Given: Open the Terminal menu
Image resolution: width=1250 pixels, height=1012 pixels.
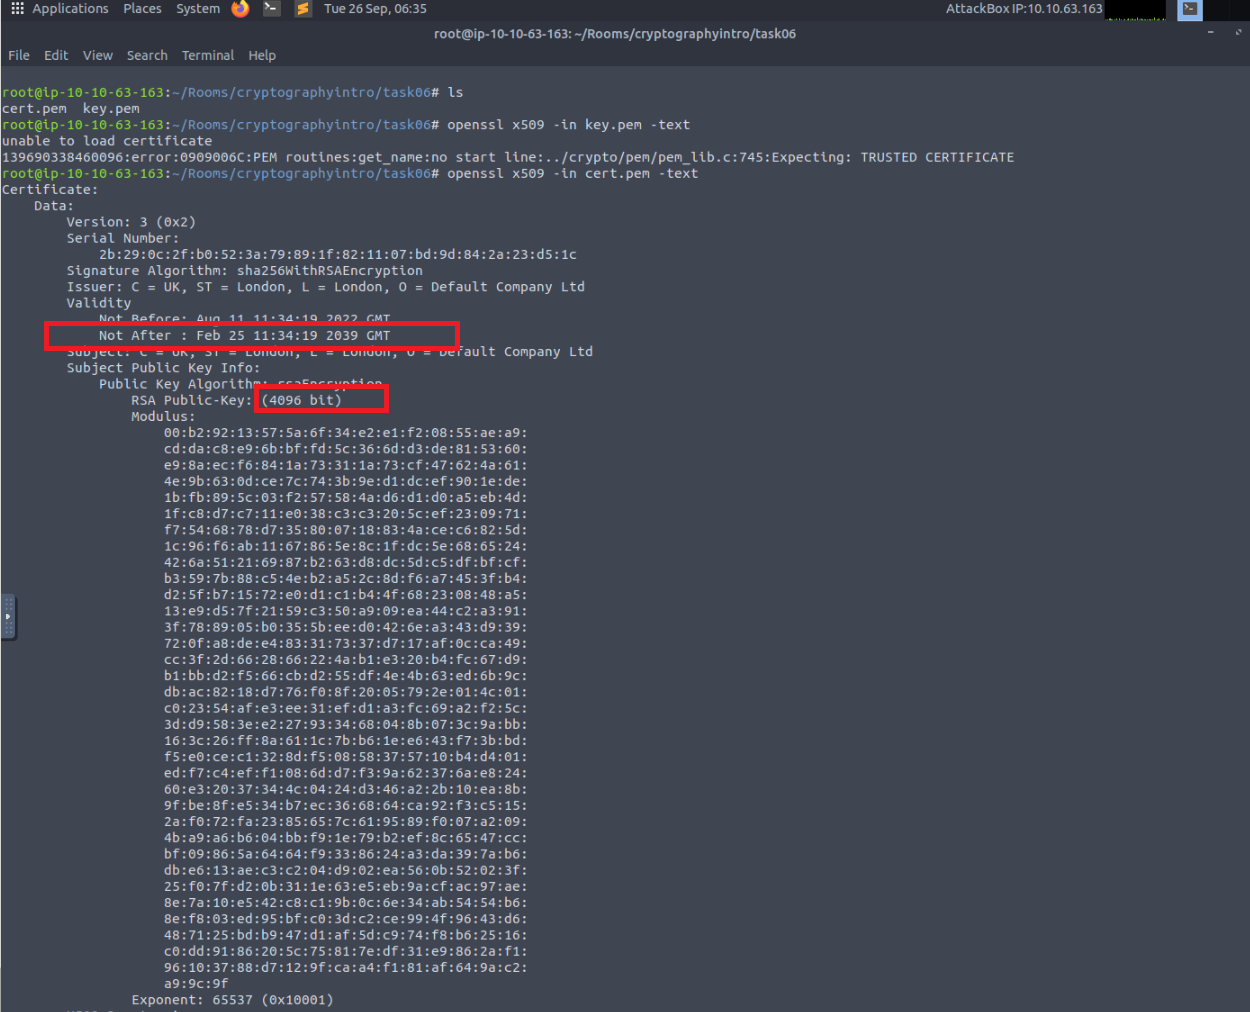Looking at the screenshot, I should pyautogui.click(x=208, y=55).
